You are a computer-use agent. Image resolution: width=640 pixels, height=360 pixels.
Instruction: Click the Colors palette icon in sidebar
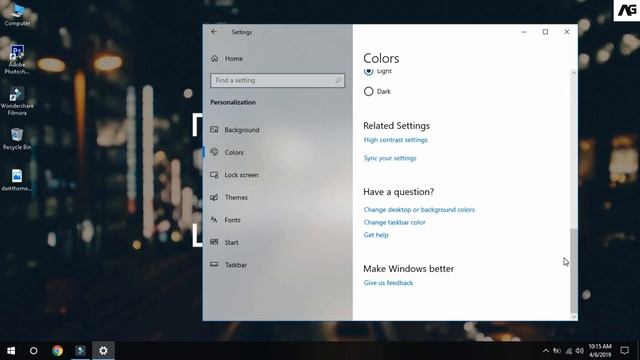pyautogui.click(x=214, y=152)
